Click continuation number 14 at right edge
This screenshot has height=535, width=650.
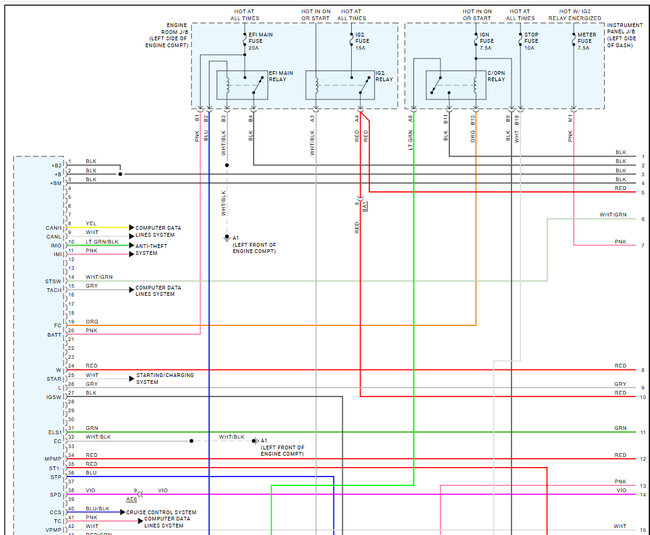[x=643, y=495]
